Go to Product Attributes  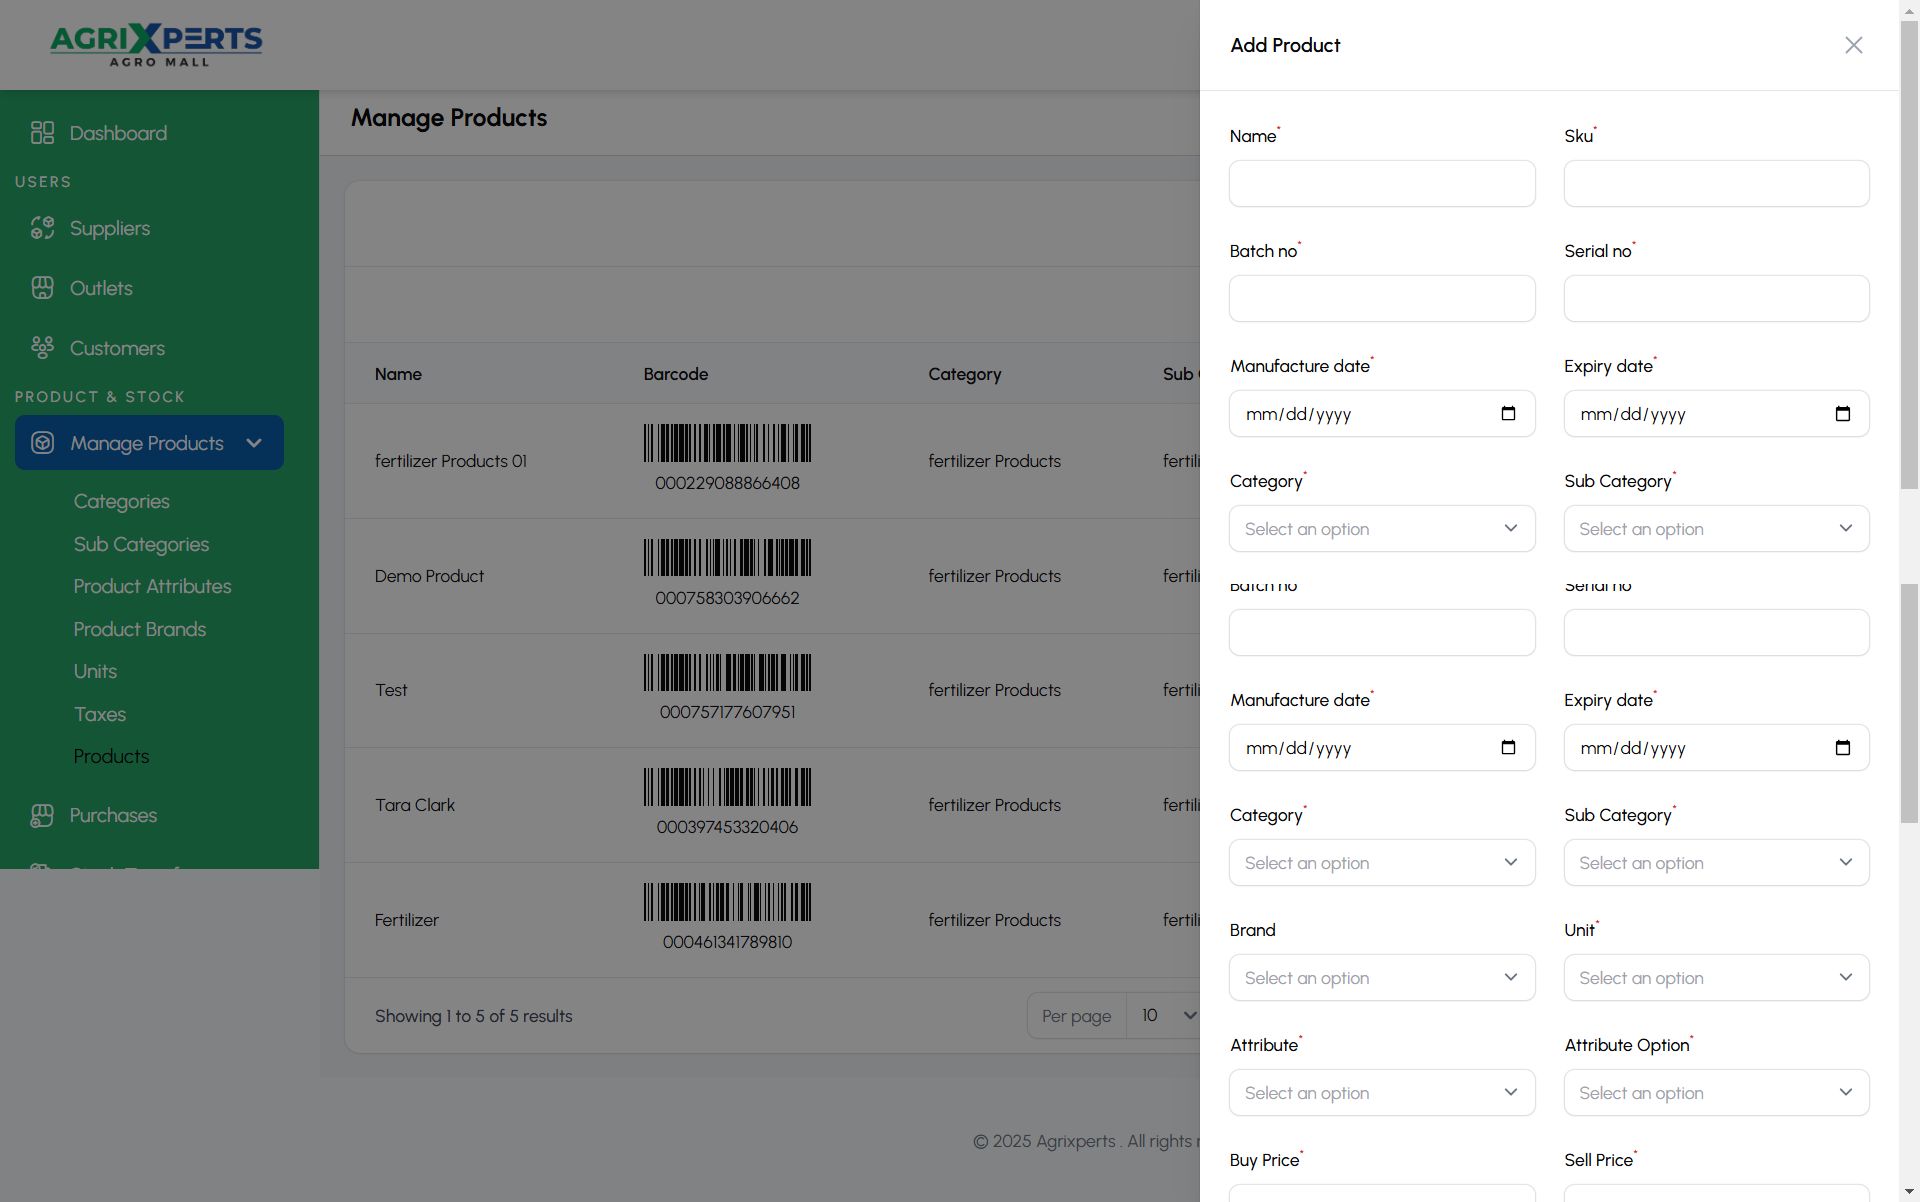(x=152, y=586)
